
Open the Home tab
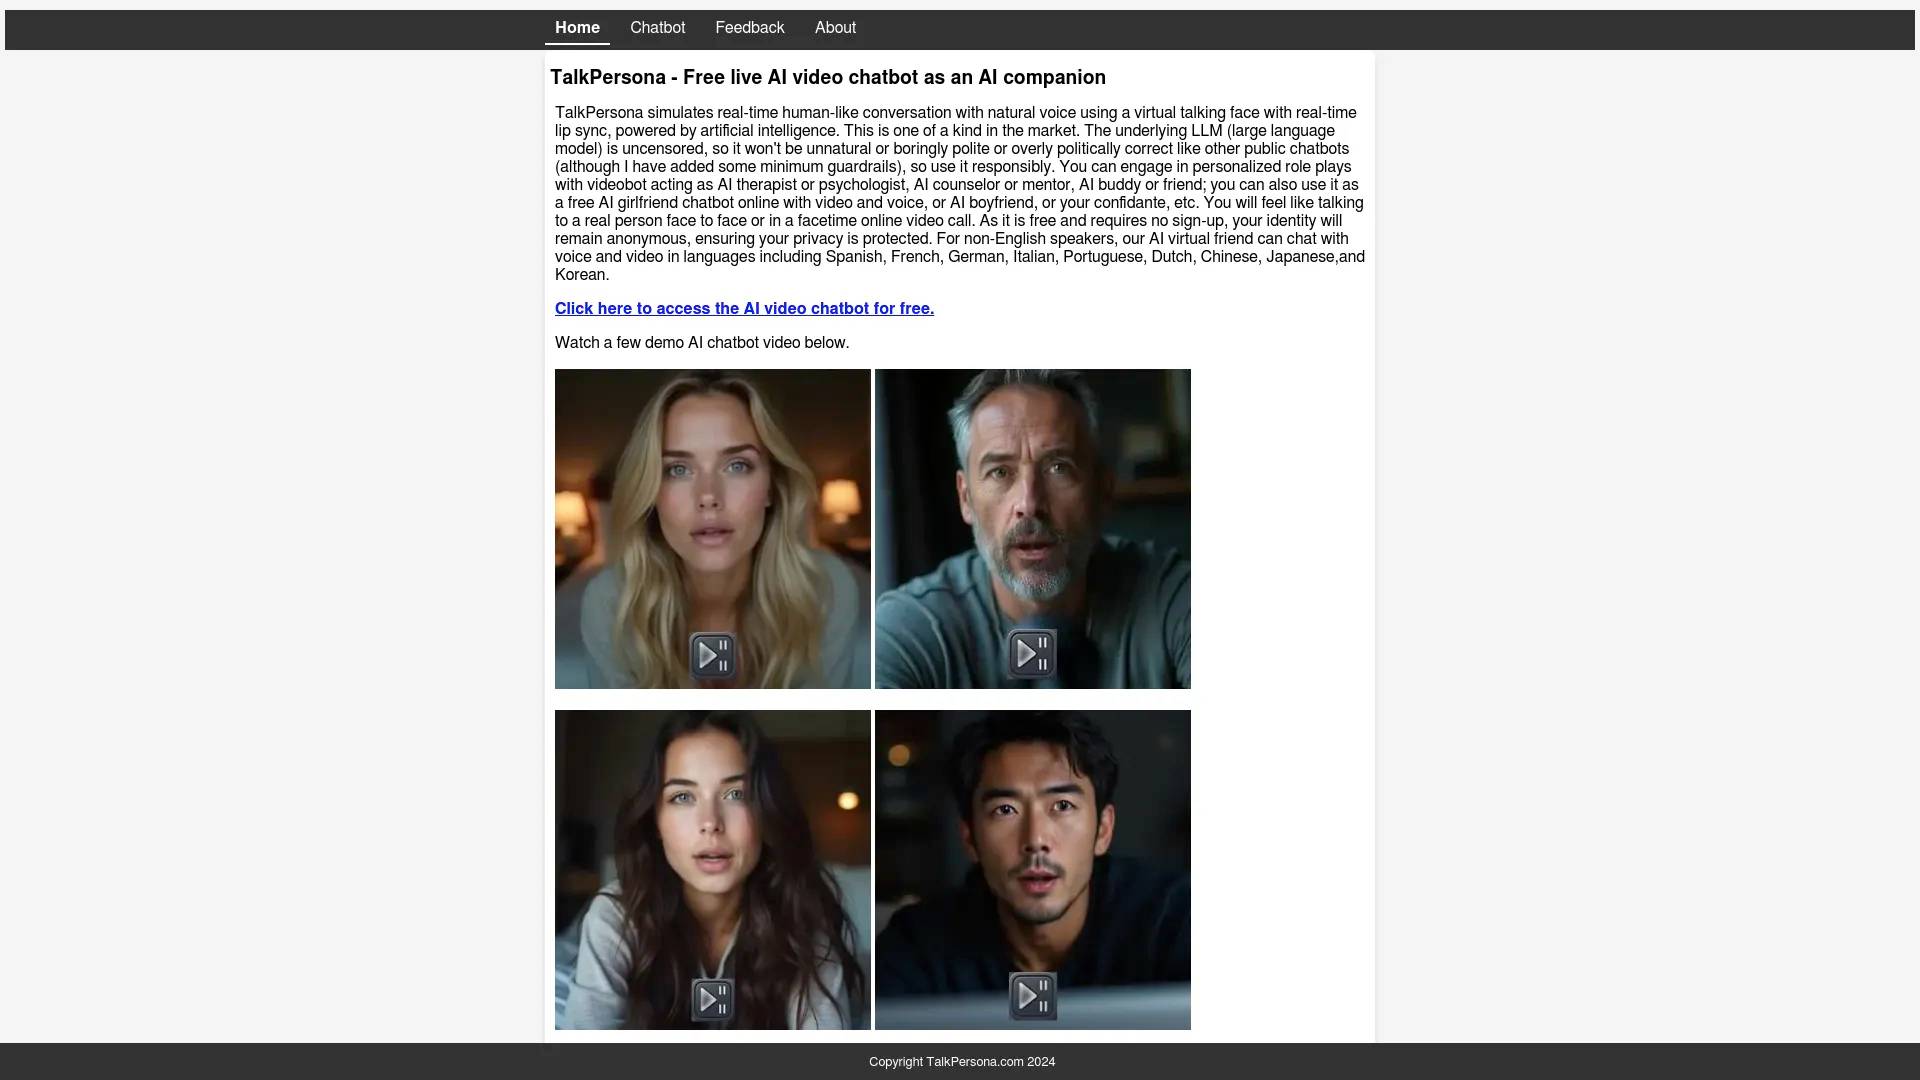577,28
